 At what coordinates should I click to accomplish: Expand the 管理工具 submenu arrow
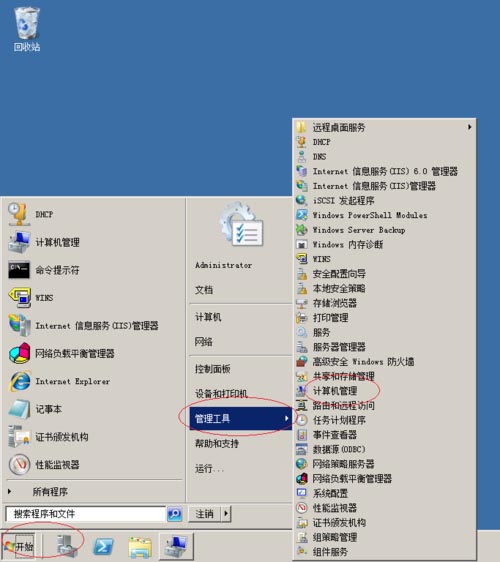[286, 418]
